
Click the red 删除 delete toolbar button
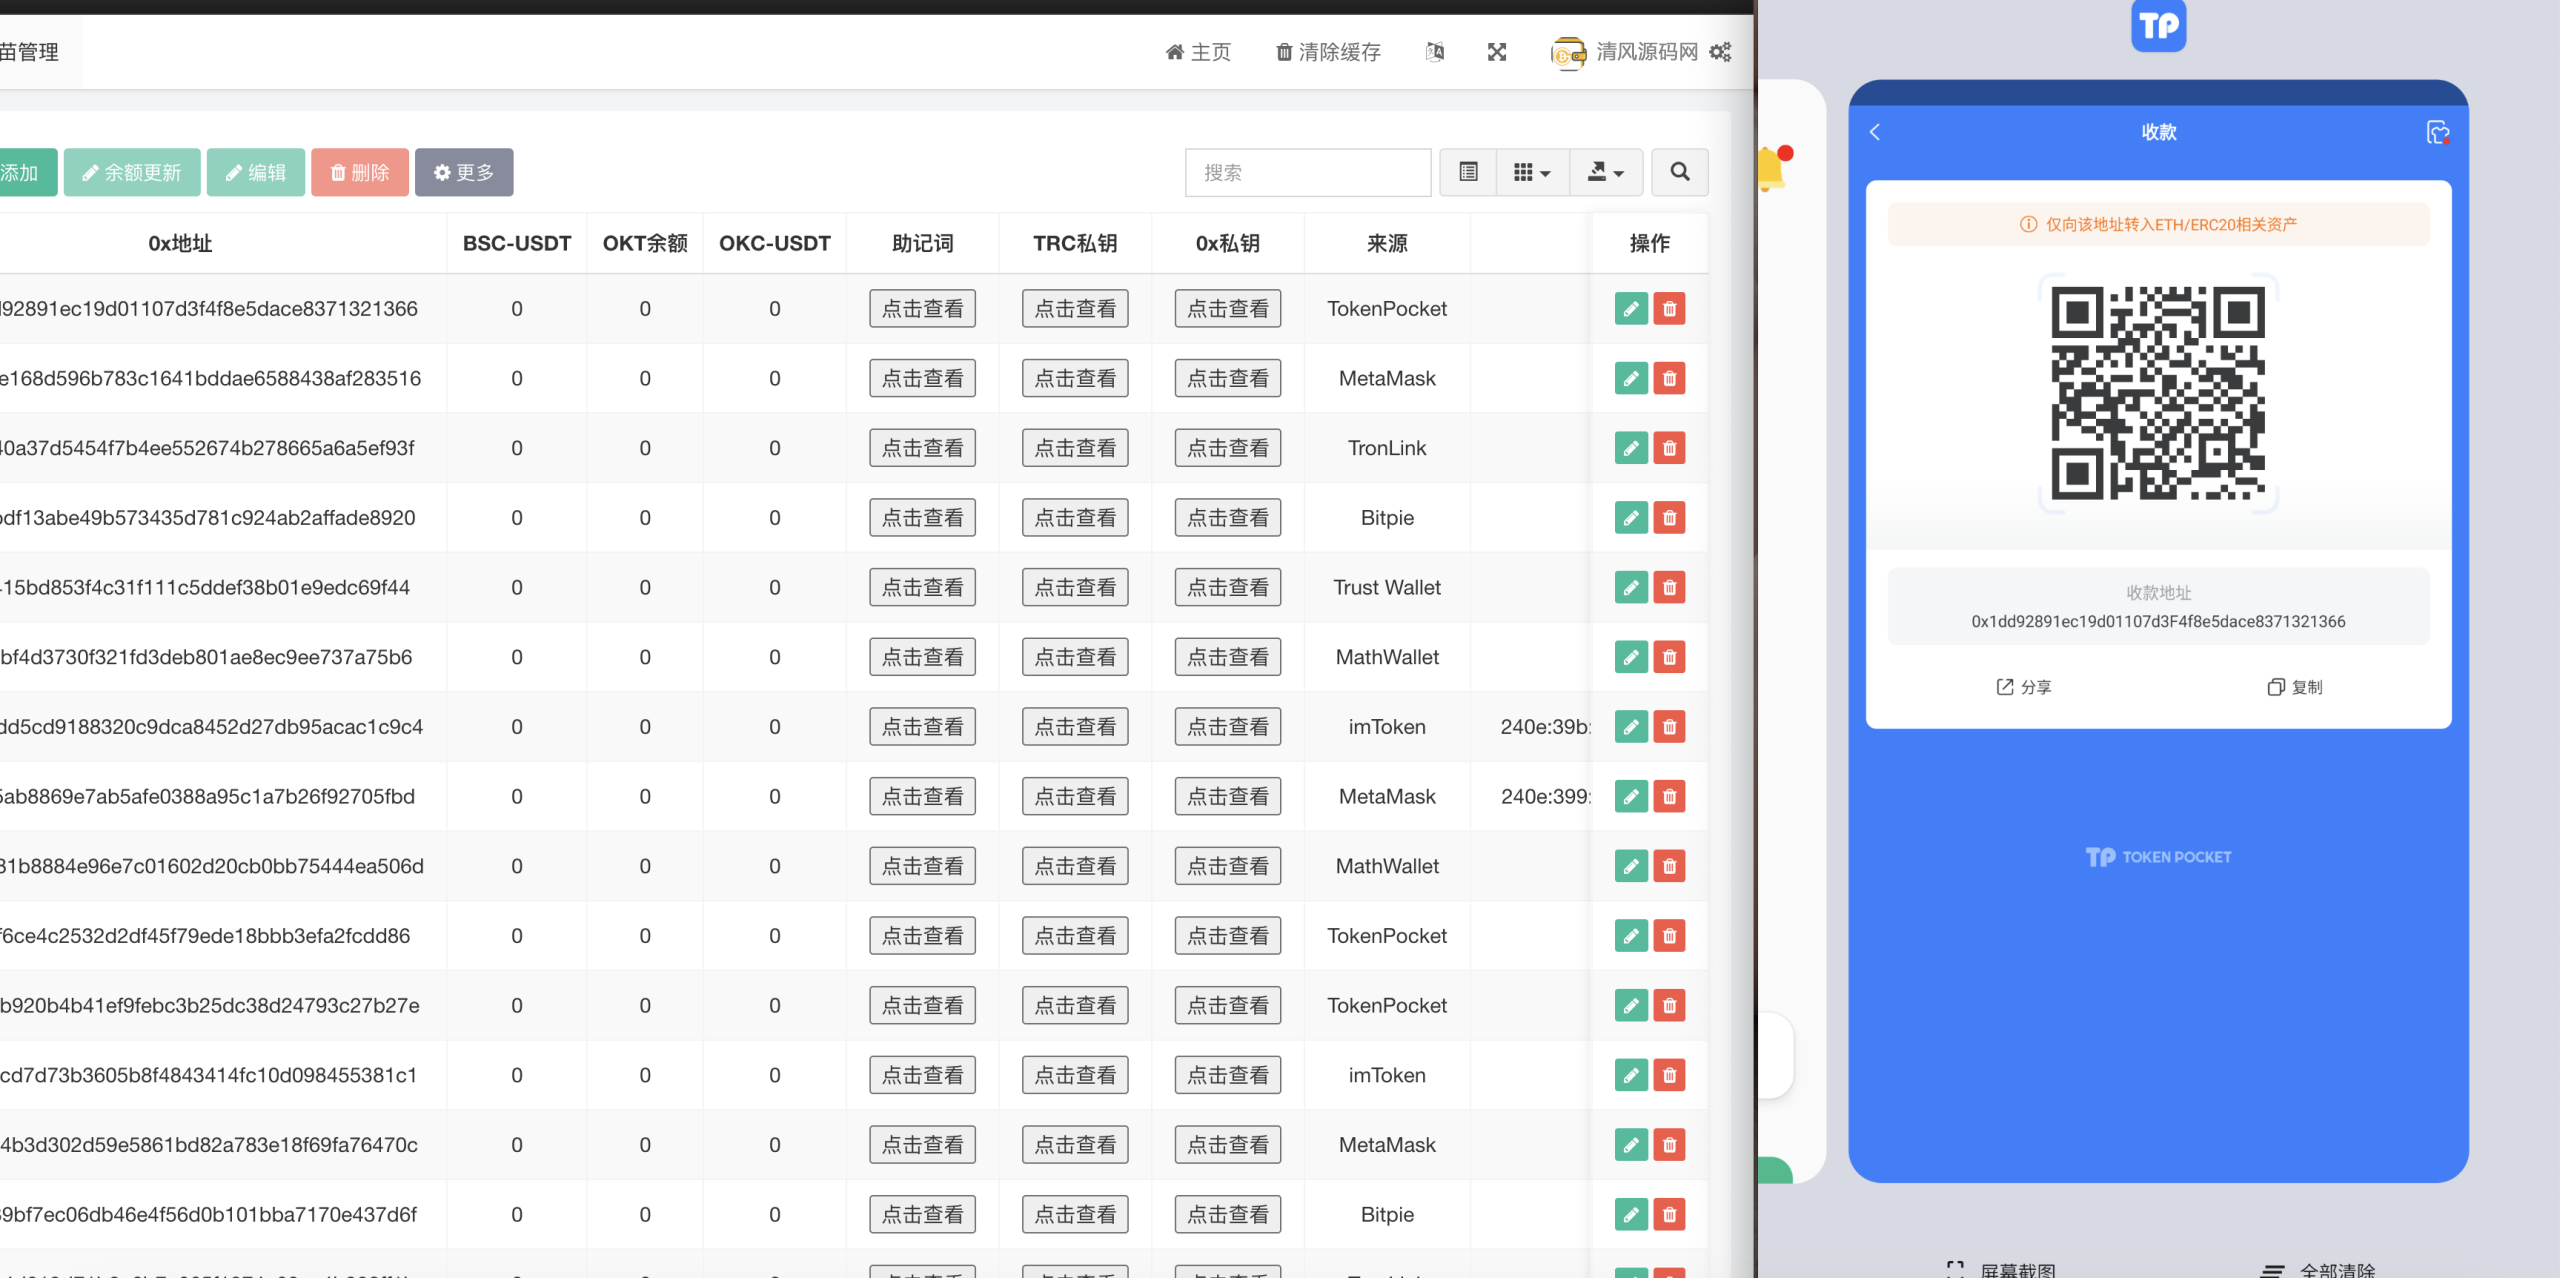[359, 172]
